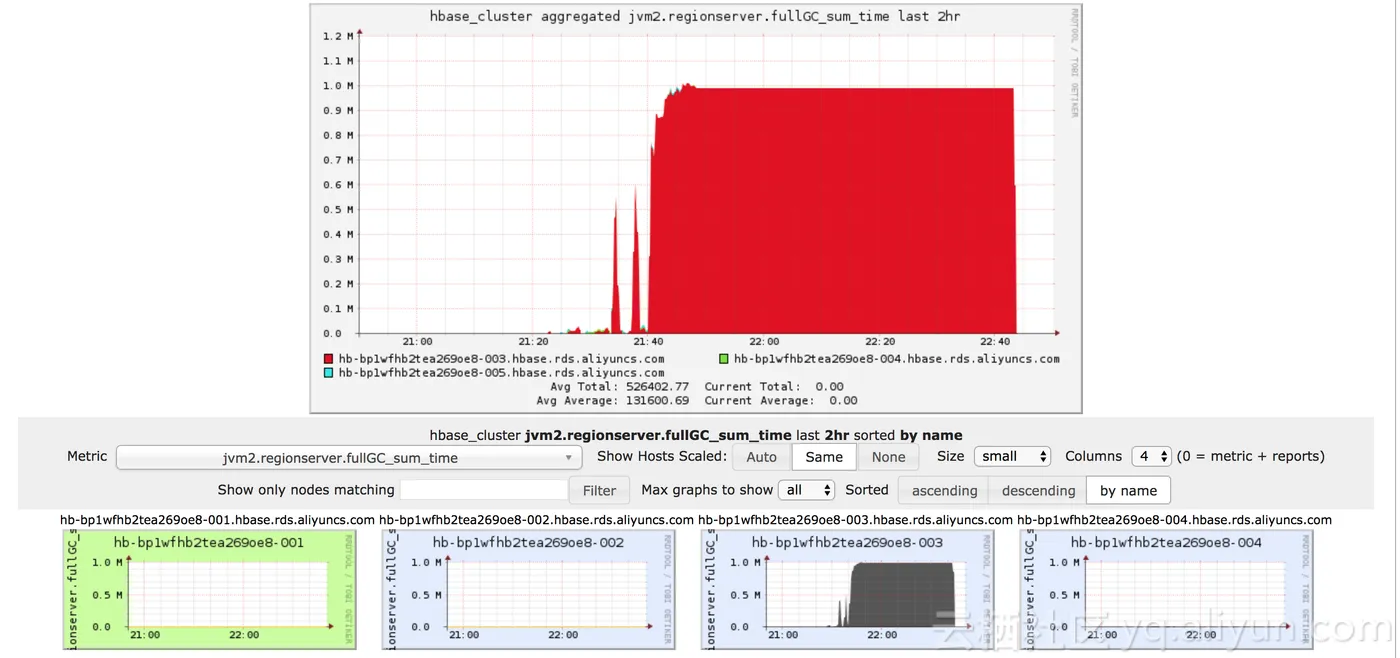Click the Avg Total 526402.77 value
Image resolution: width=1400 pixels, height=658 pixels.
coord(658,386)
